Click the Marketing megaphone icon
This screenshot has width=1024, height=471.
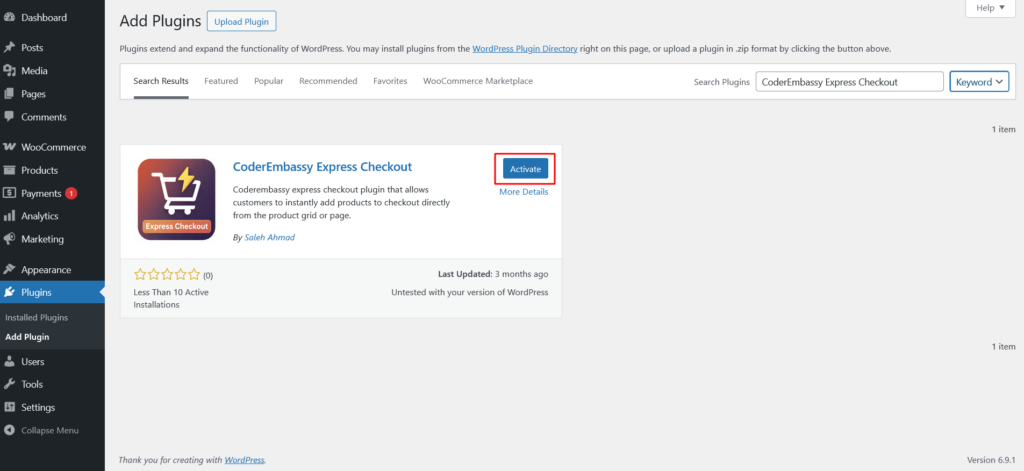coord(10,239)
